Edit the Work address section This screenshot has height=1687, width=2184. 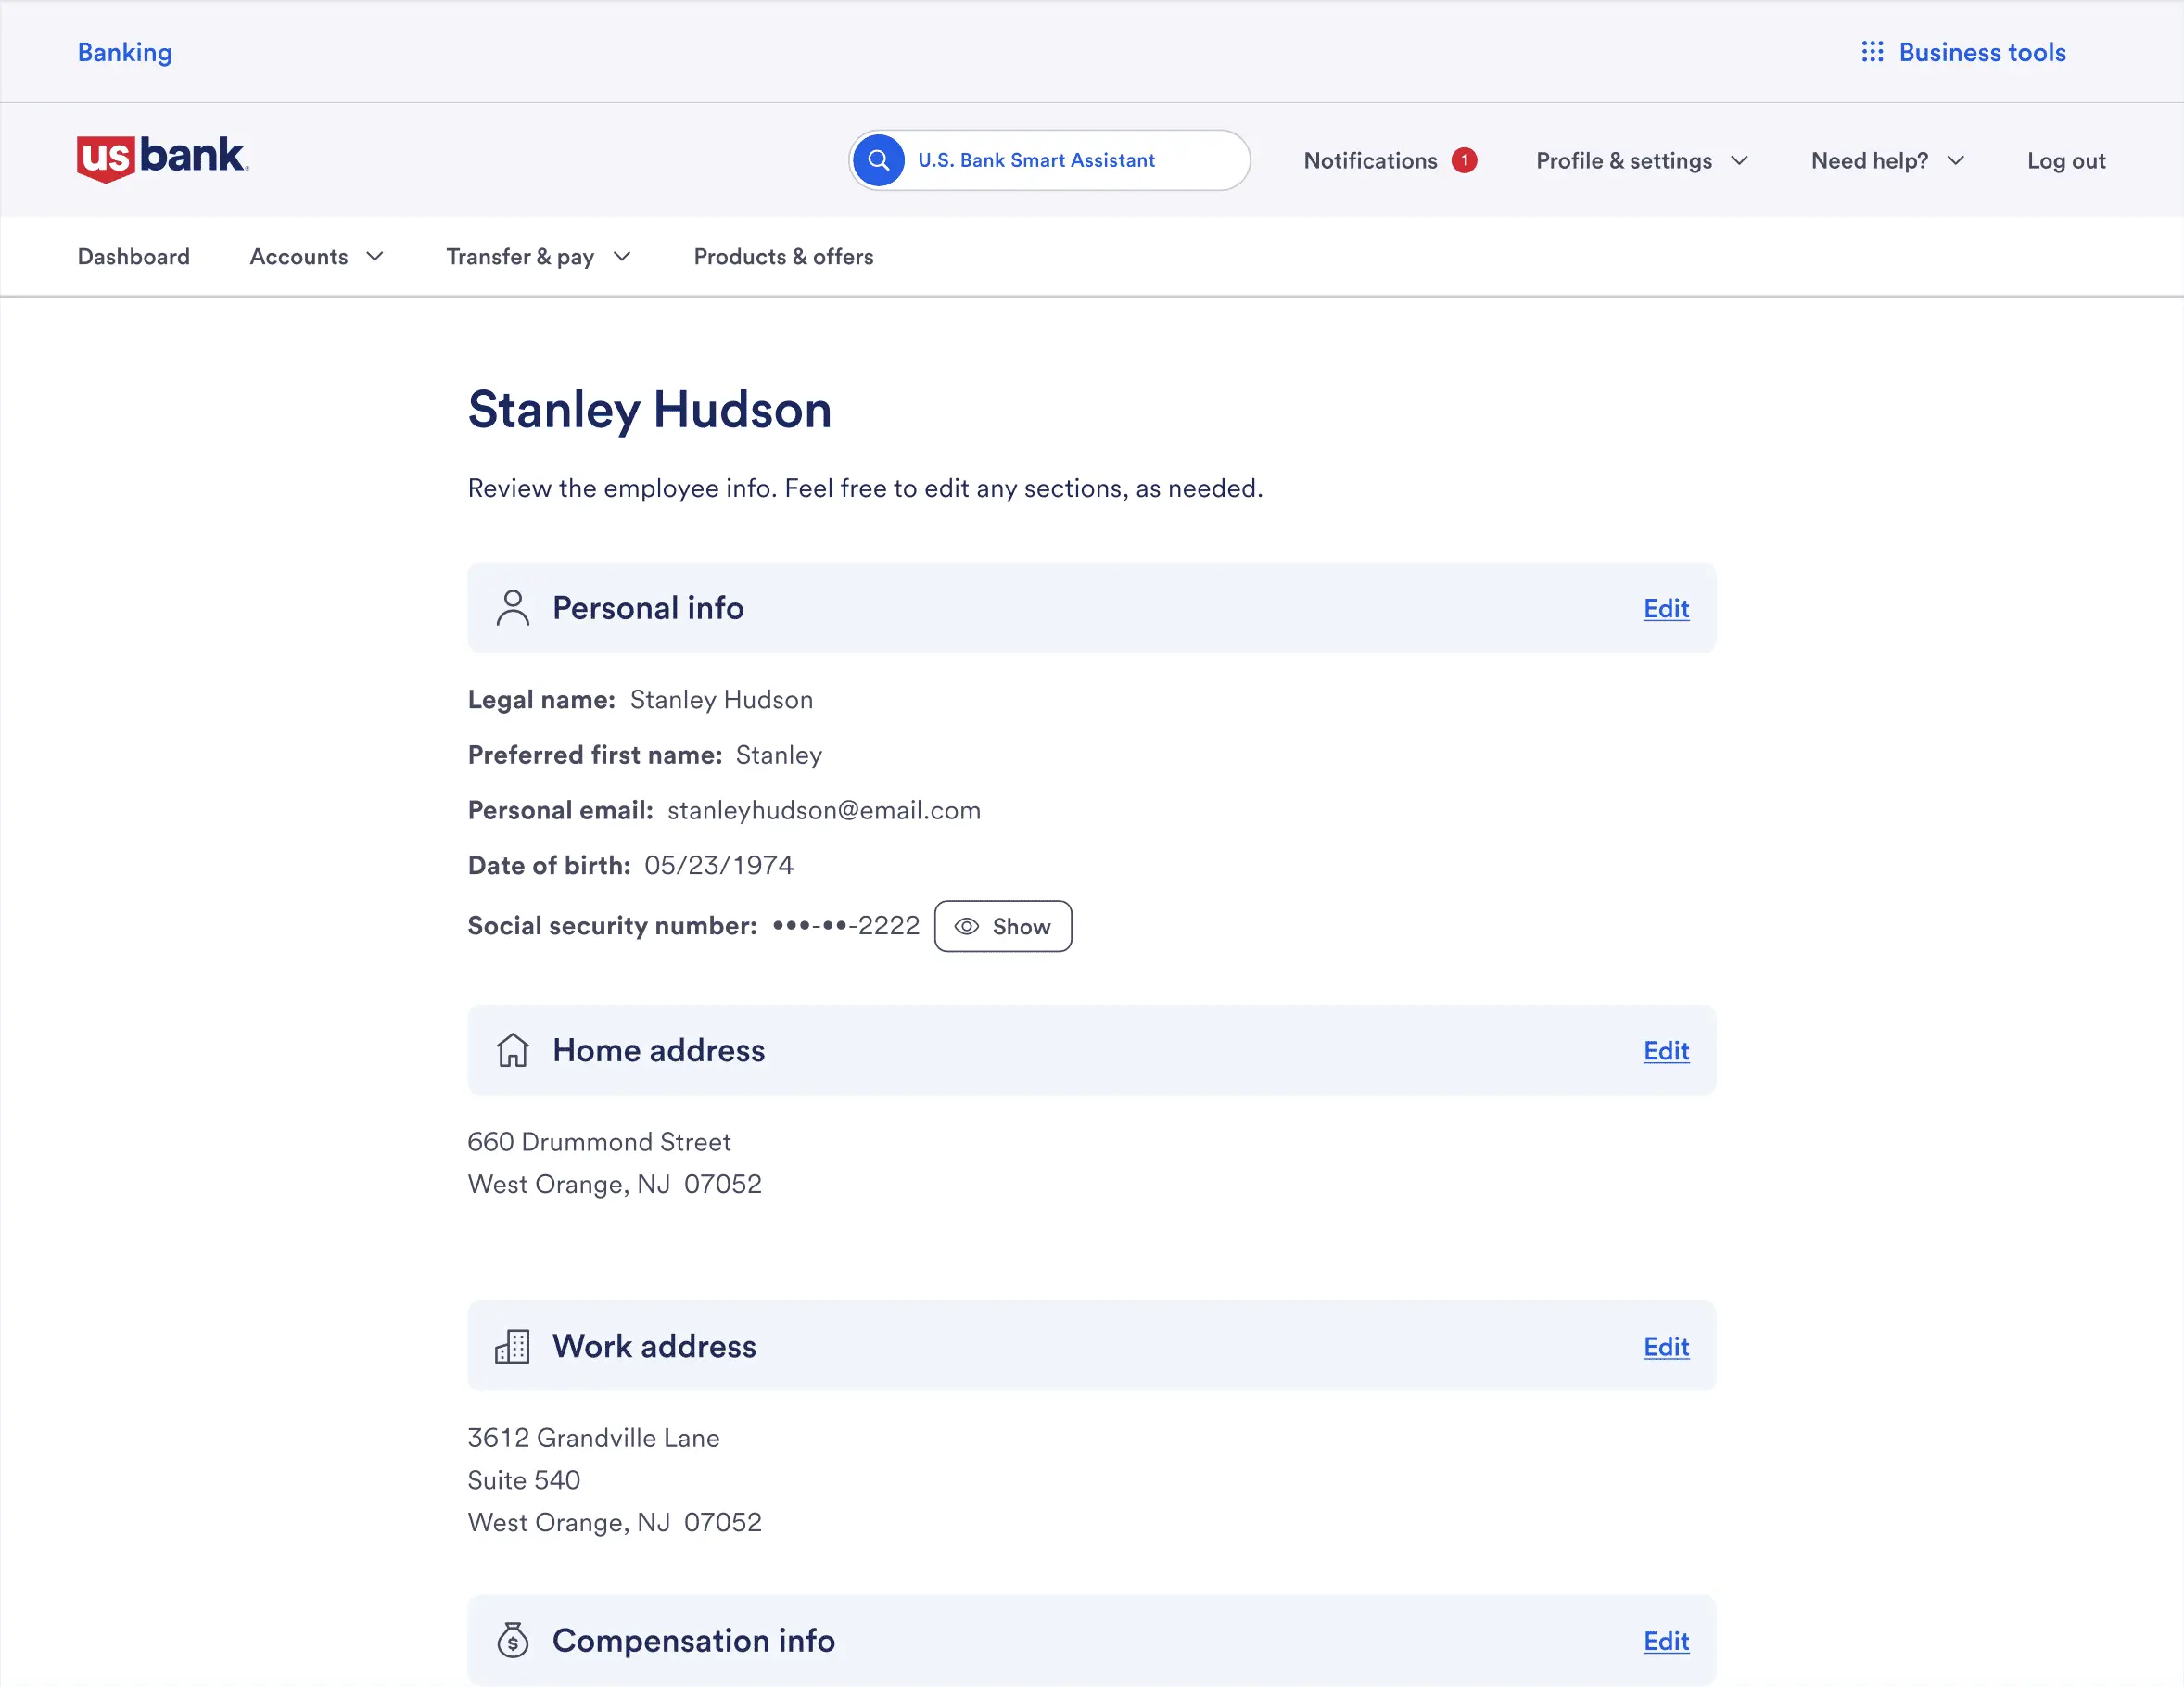coord(1665,1346)
